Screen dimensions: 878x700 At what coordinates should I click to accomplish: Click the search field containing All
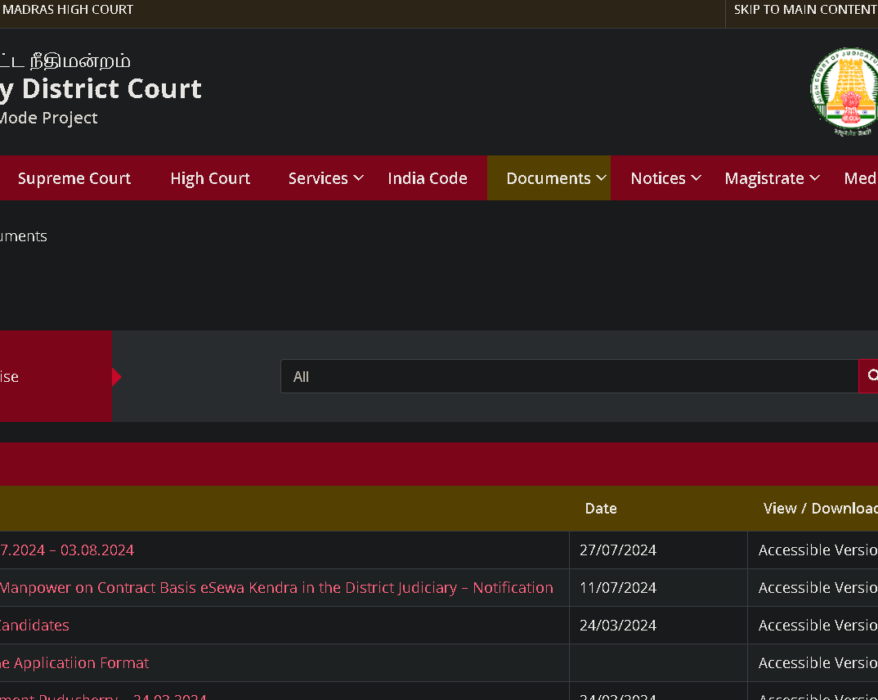569,376
